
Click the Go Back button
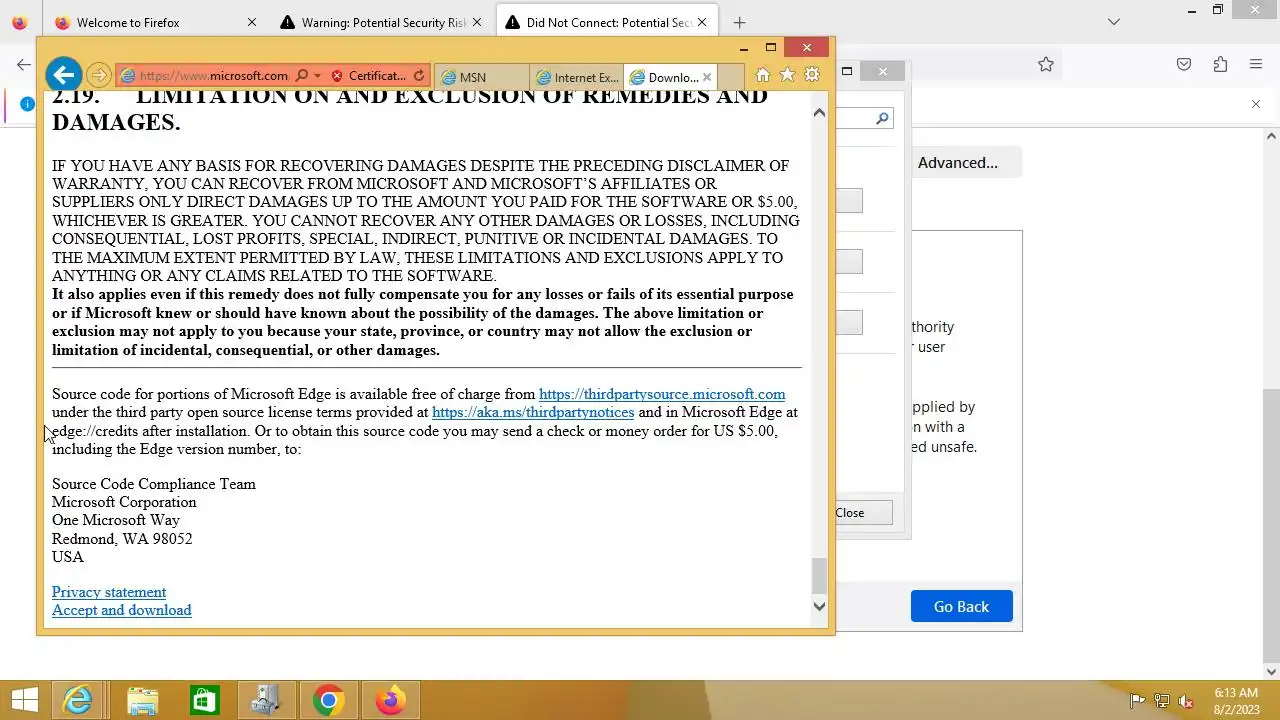pos(961,606)
